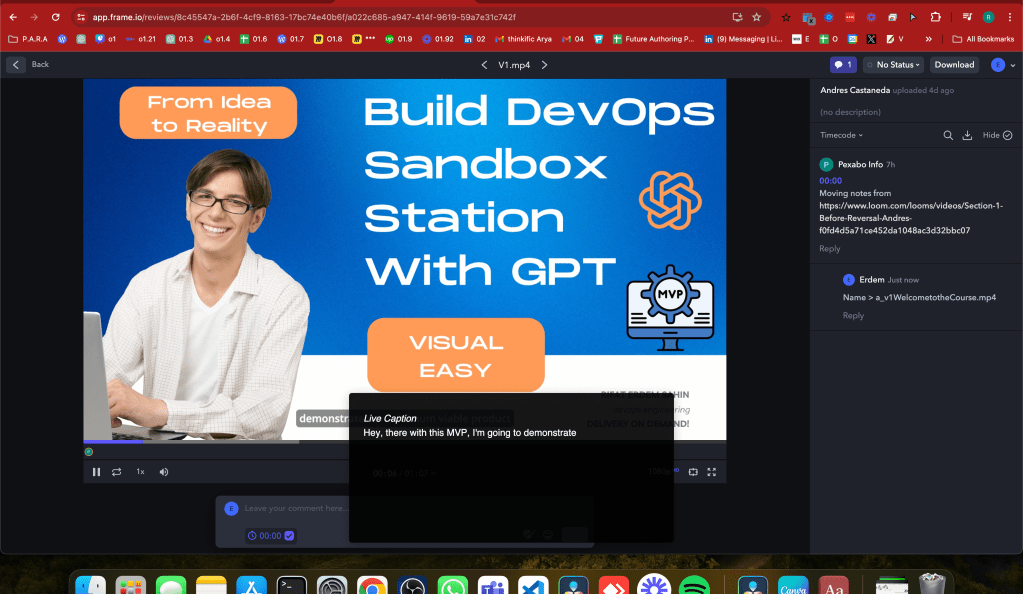This screenshot has height=594, width=1023.
Task: Toggle theater fit-width view icon
Action: (693, 472)
